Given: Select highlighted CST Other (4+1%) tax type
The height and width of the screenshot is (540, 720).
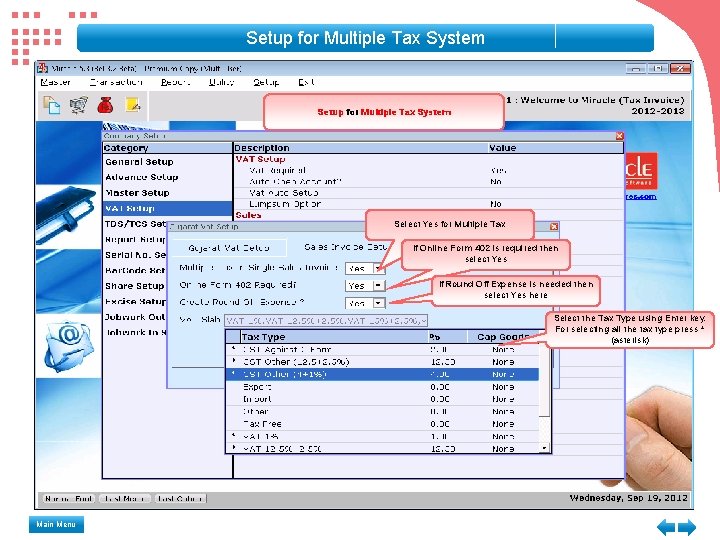Looking at the screenshot, I should point(382,374).
